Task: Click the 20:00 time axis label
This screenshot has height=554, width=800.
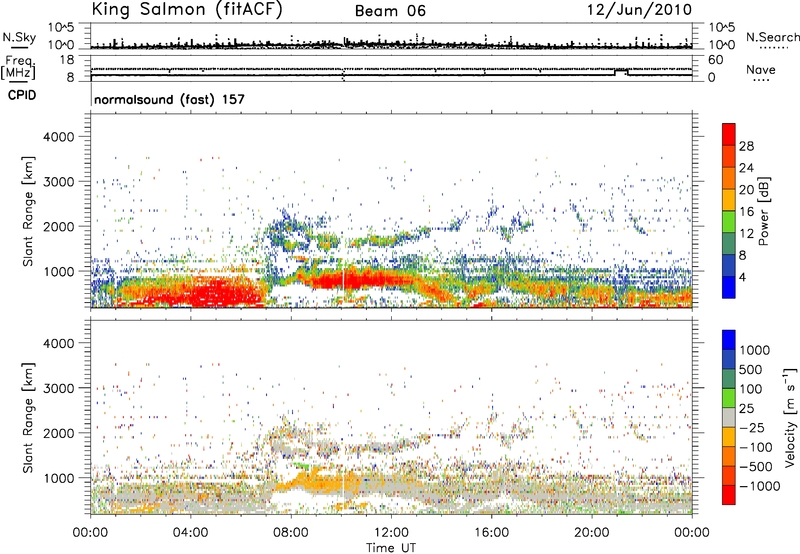Action: 591,533
